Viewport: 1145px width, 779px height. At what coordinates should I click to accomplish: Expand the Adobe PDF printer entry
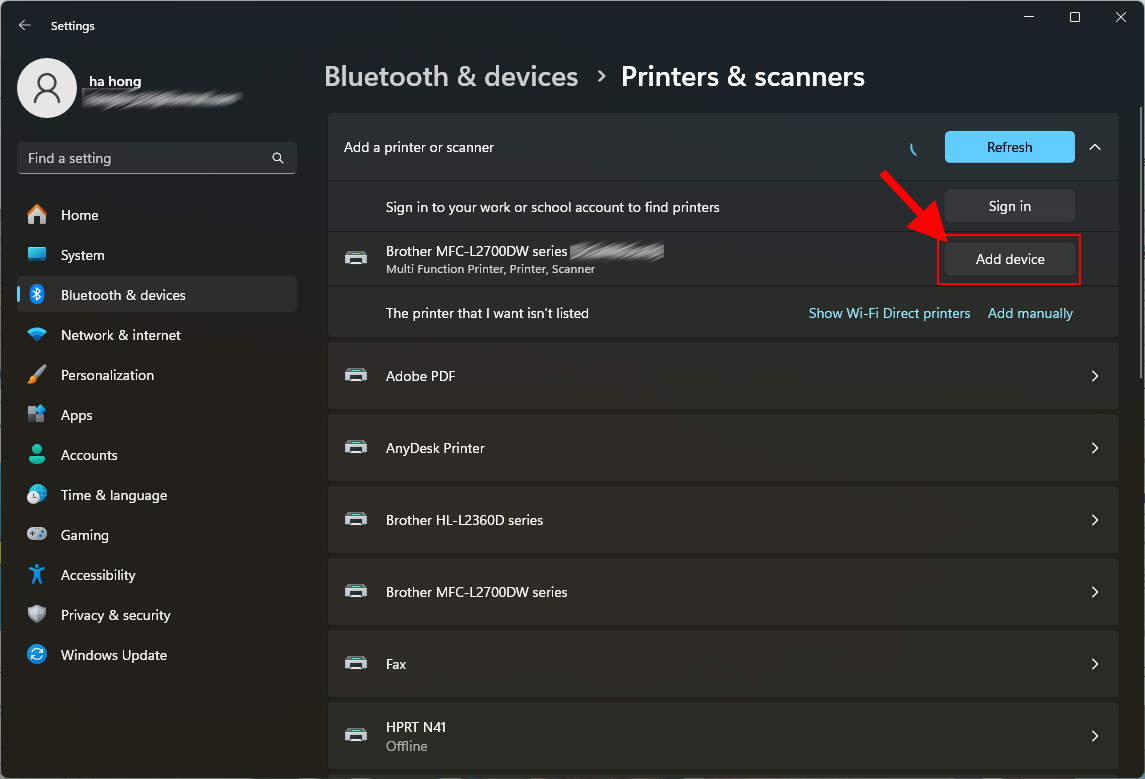[1095, 376]
